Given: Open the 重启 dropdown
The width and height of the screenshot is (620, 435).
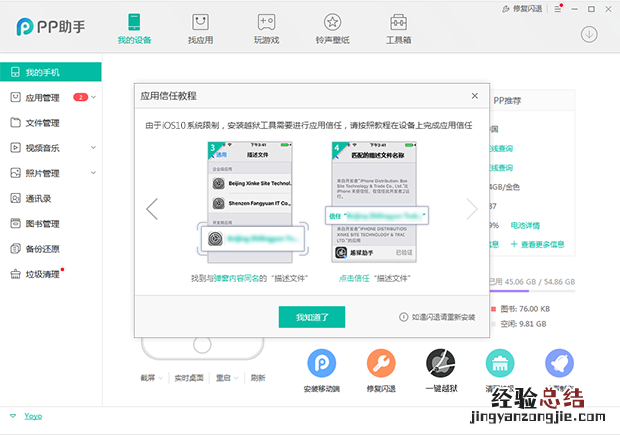Looking at the screenshot, I should coord(227,378).
